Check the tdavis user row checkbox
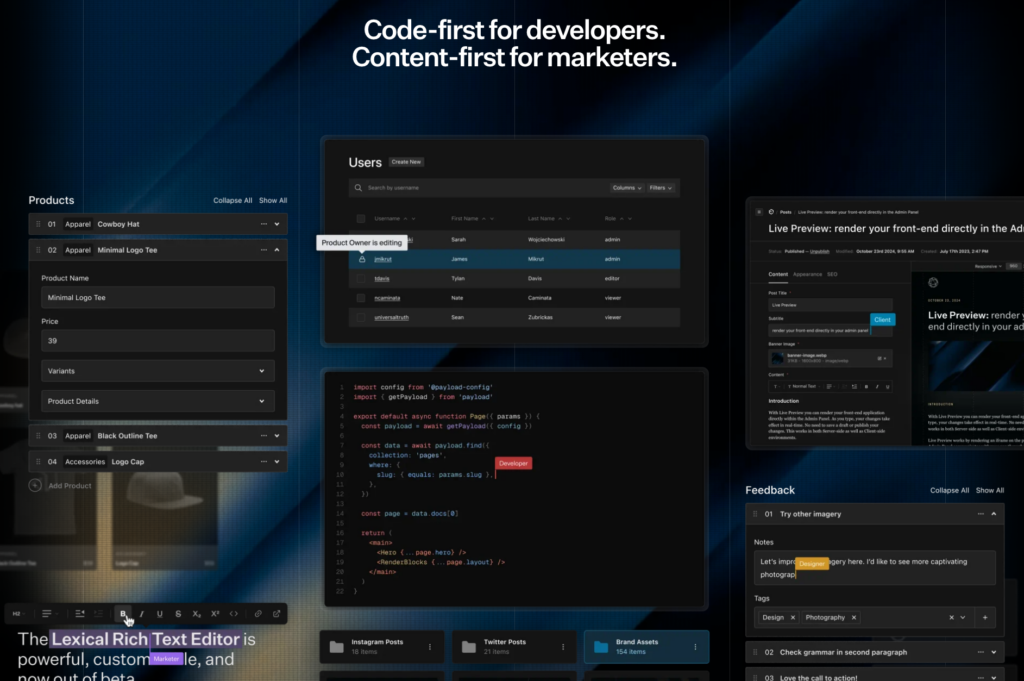 pyautogui.click(x=360, y=279)
